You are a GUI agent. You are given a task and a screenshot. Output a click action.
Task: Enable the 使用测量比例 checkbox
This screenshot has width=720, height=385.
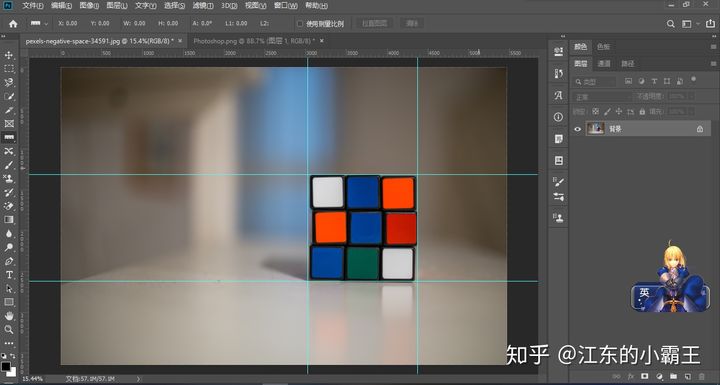(300, 24)
